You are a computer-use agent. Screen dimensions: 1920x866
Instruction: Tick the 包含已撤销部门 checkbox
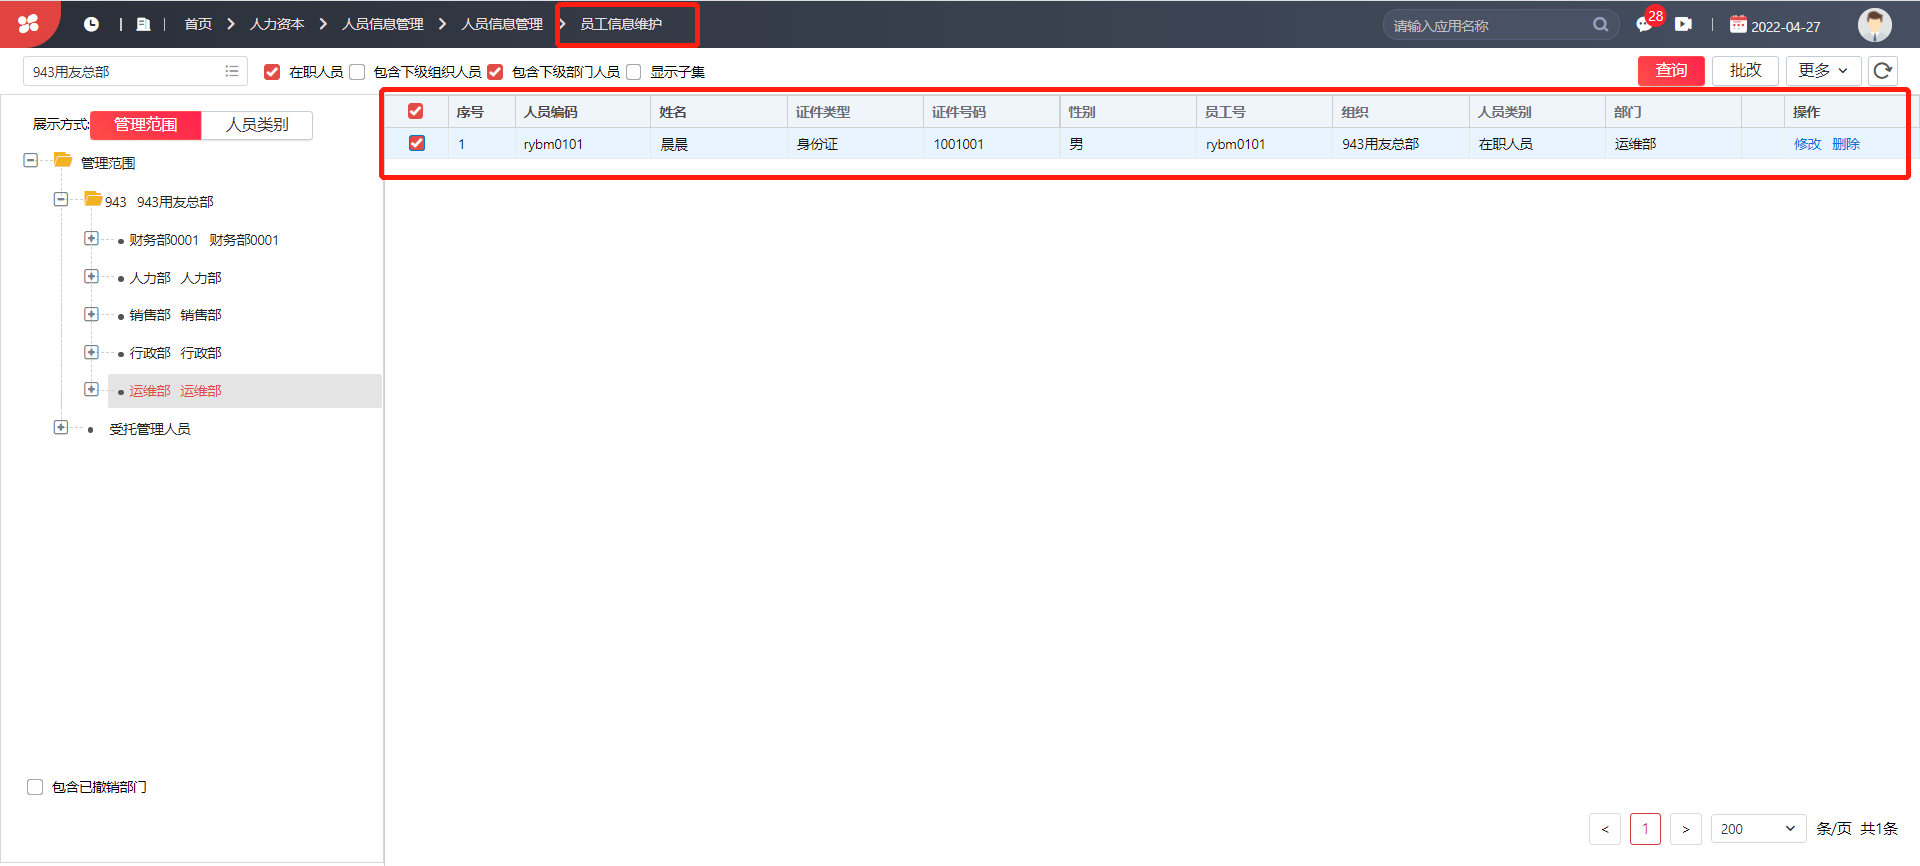pyautogui.click(x=35, y=787)
